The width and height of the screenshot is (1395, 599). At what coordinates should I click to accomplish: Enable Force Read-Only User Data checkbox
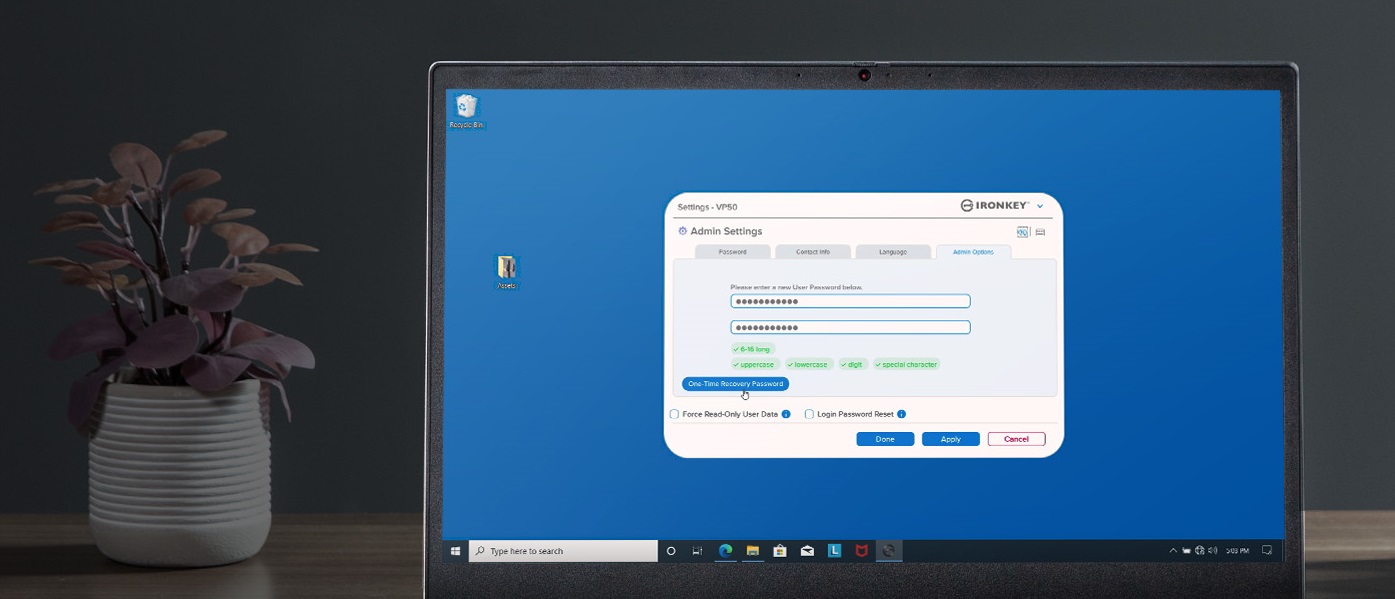(x=674, y=414)
